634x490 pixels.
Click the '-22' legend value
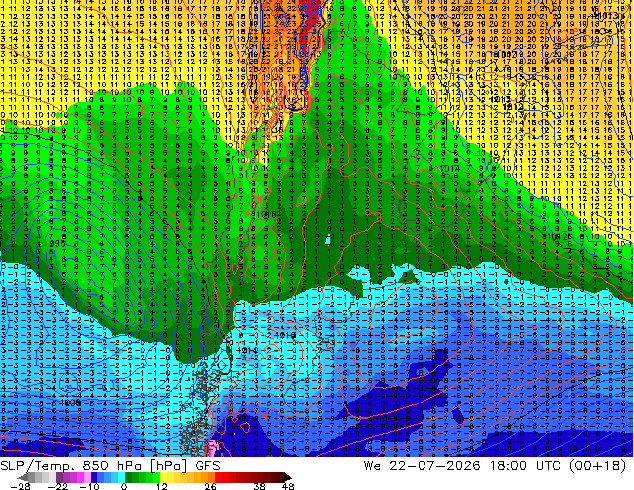coord(58,486)
